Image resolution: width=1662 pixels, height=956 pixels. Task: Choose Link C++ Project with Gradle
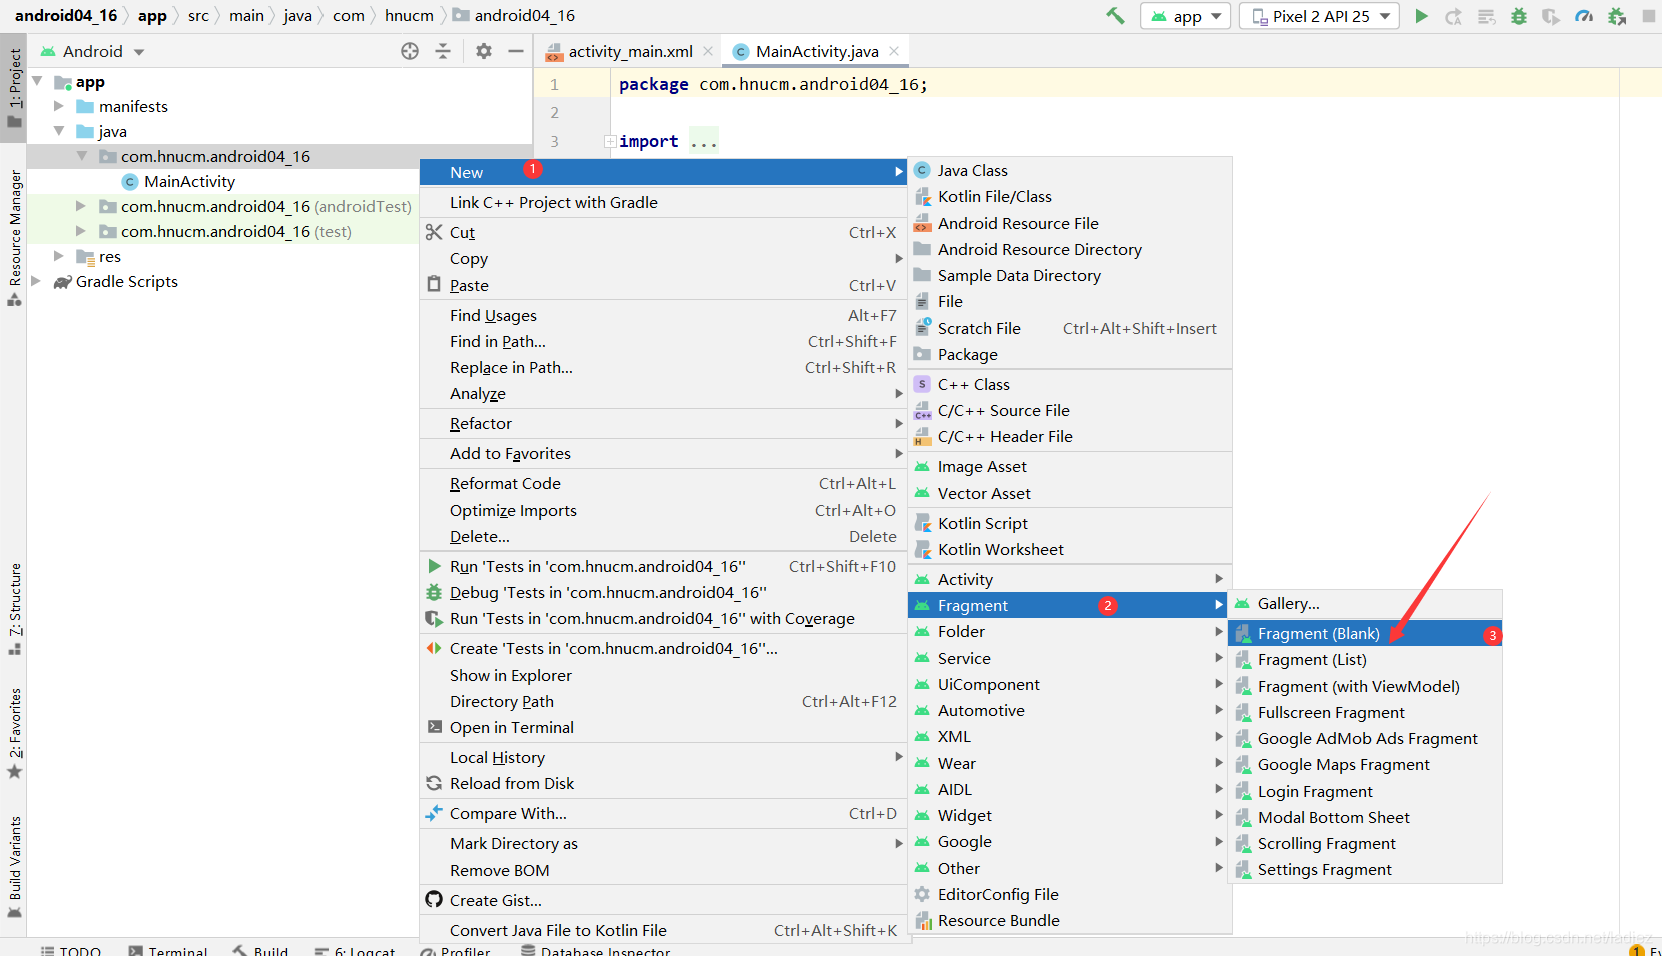tap(663, 202)
